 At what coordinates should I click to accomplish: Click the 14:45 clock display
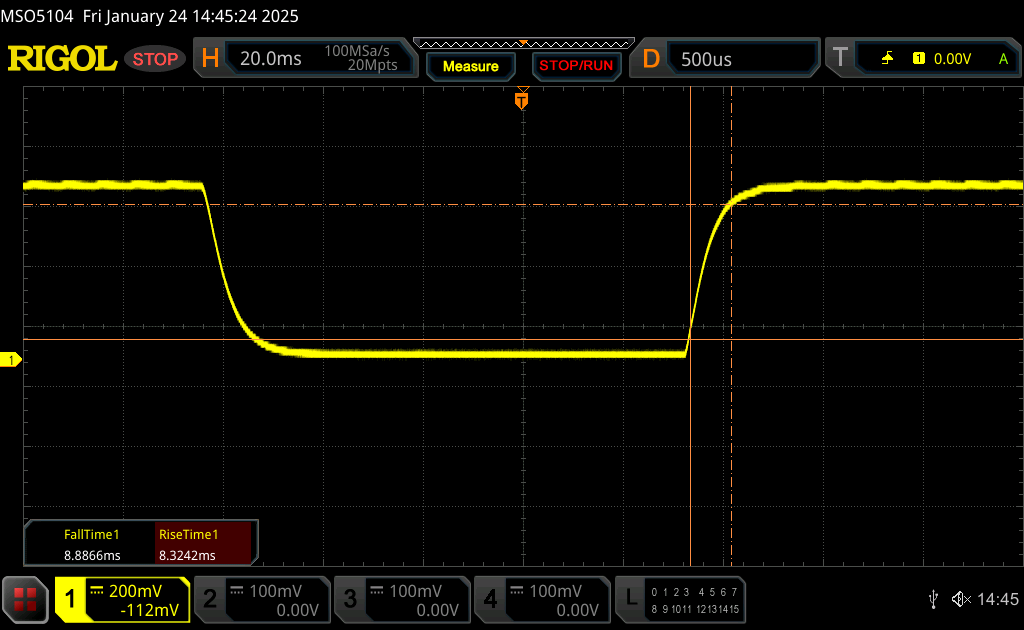pyautogui.click(x=997, y=599)
